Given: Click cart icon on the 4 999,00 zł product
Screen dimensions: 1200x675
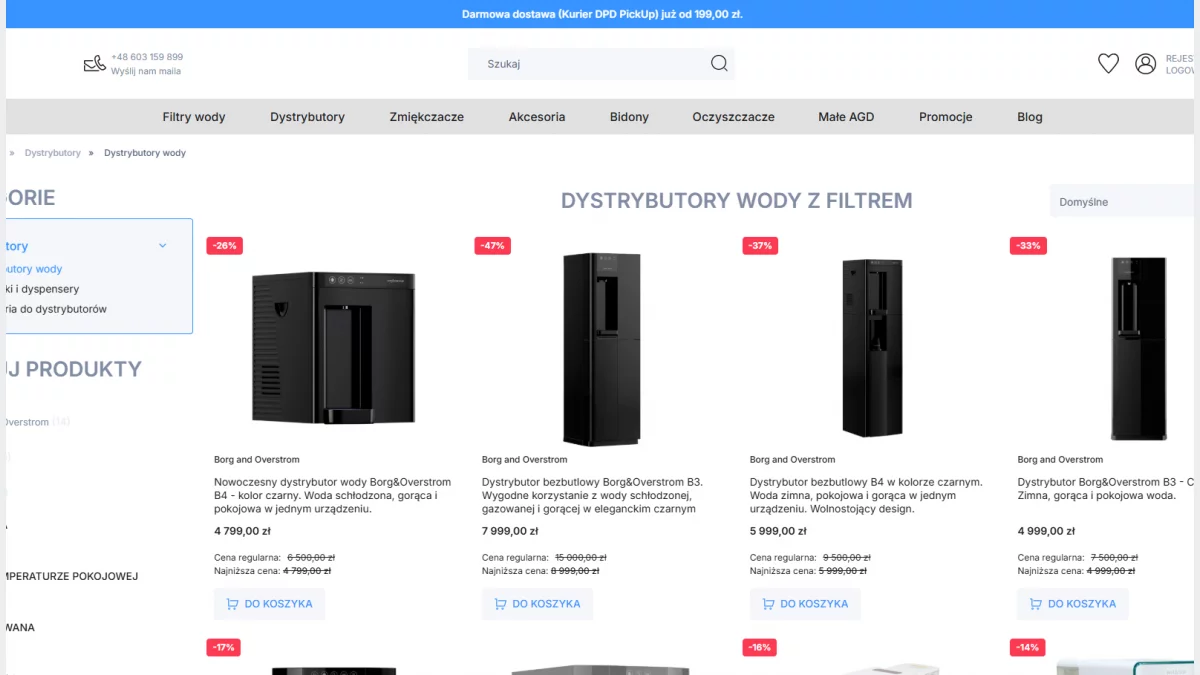Looking at the screenshot, I should pyautogui.click(x=1036, y=604).
